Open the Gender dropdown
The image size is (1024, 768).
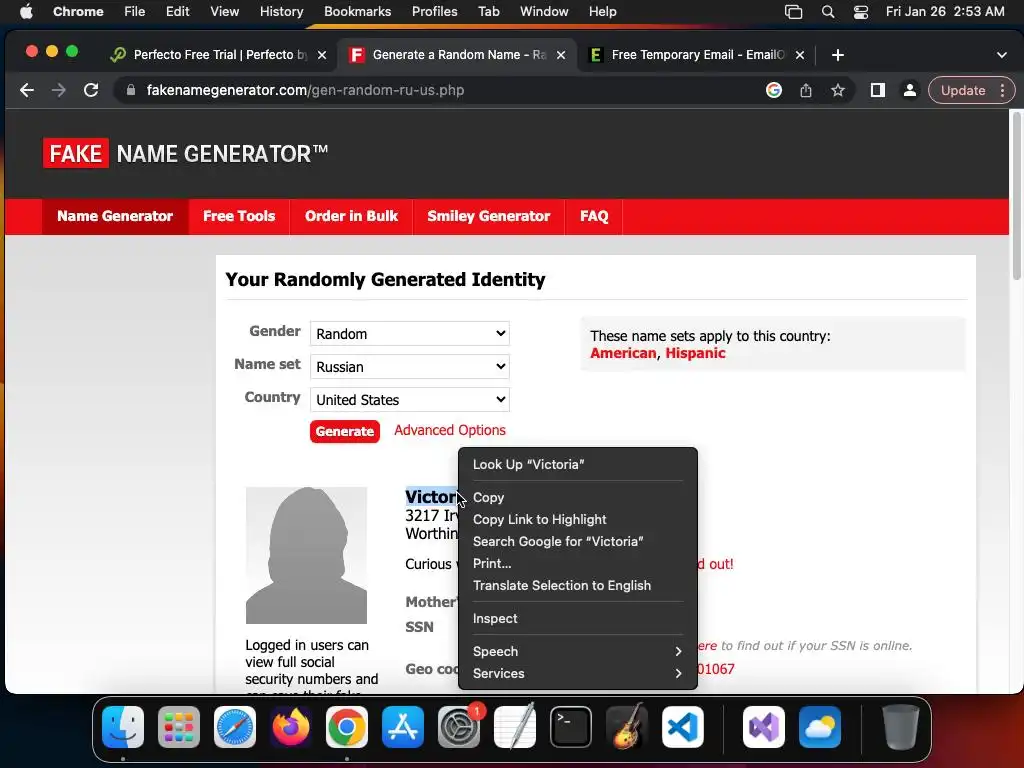coord(409,334)
